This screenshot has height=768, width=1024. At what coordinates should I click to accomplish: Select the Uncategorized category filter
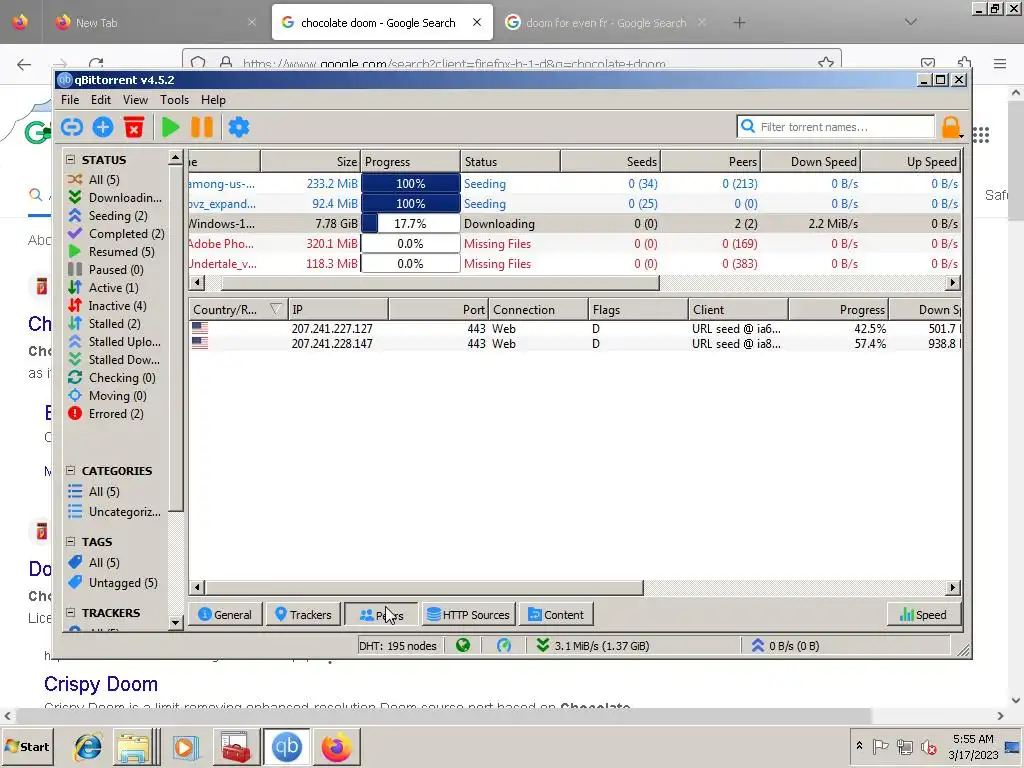[114, 511]
